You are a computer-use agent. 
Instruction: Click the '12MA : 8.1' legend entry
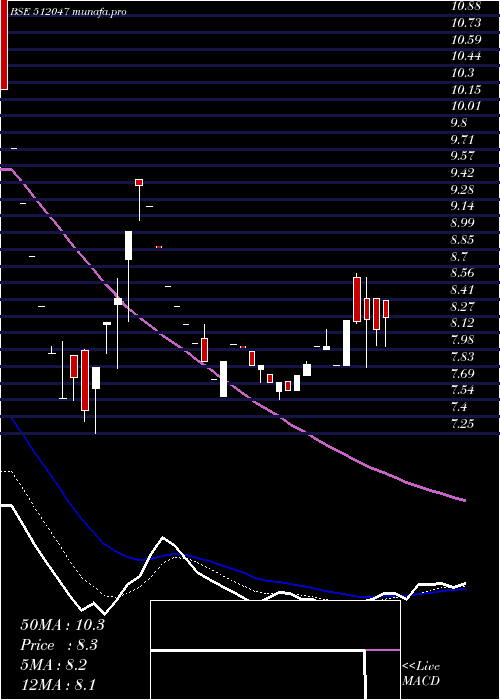(x=58, y=685)
